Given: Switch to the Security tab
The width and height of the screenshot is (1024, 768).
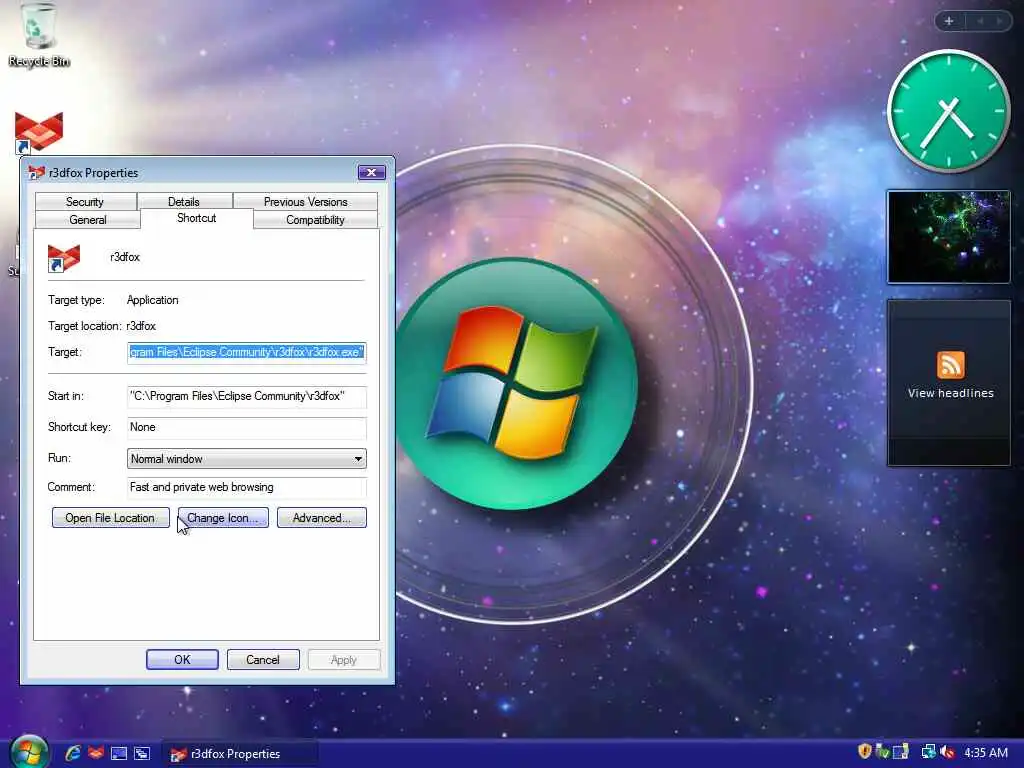Looking at the screenshot, I should click(x=85, y=201).
